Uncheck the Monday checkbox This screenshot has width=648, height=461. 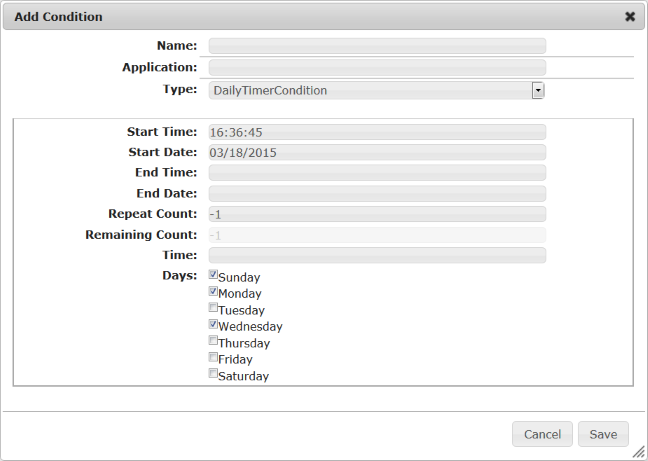tap(213, 291)
